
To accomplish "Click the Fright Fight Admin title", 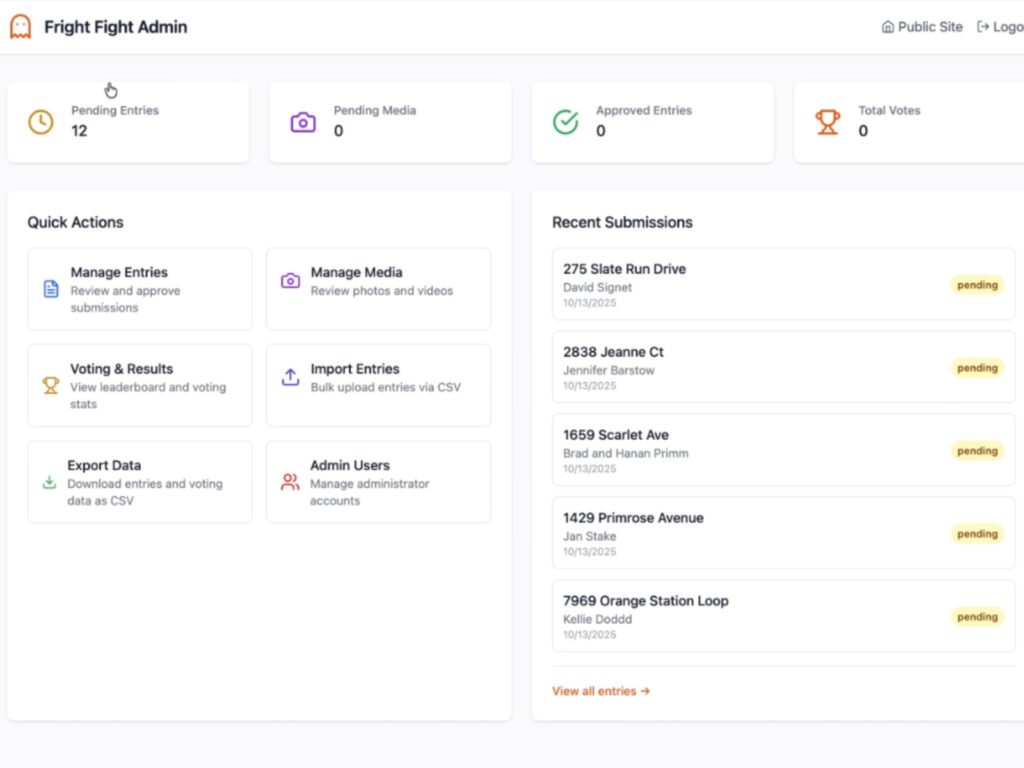I will point(116,27).
